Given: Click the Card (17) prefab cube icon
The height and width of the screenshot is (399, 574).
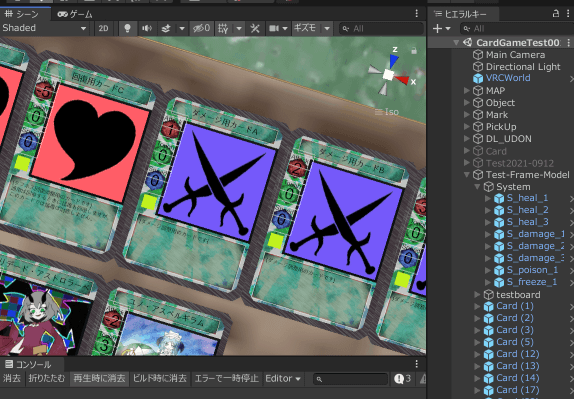Looking at the screenshot, I should [489, 390].
